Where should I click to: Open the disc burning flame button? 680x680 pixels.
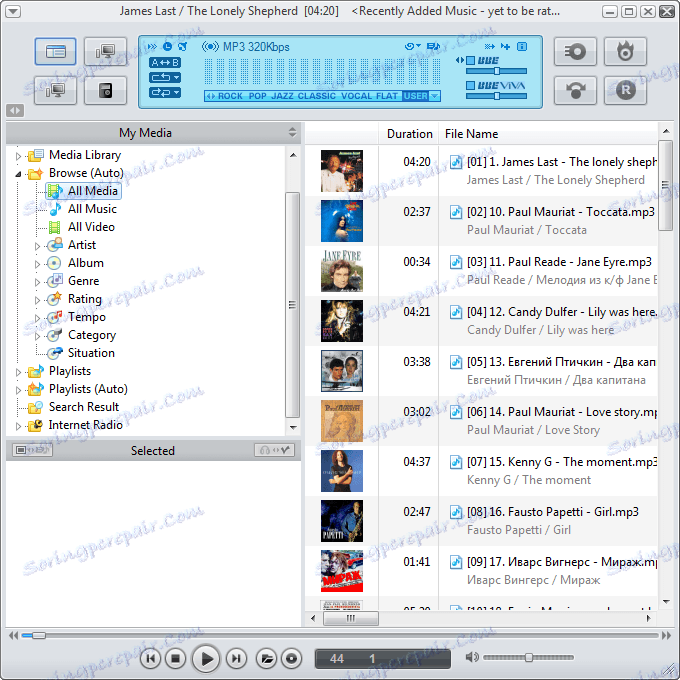(x=625, y=52)
